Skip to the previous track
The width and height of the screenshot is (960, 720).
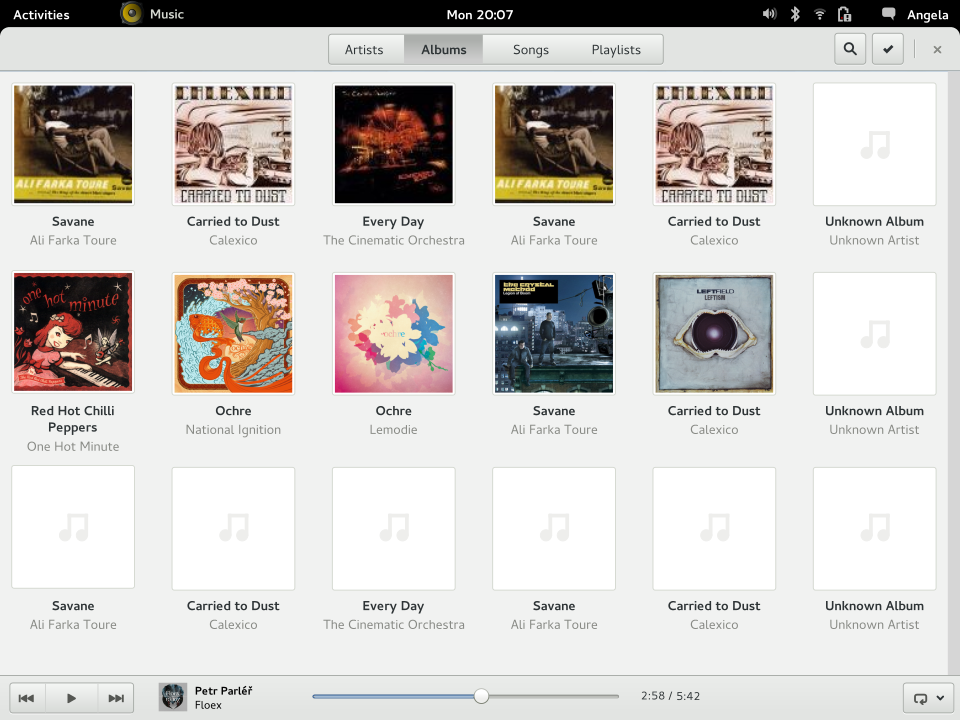tap(26, 698)
